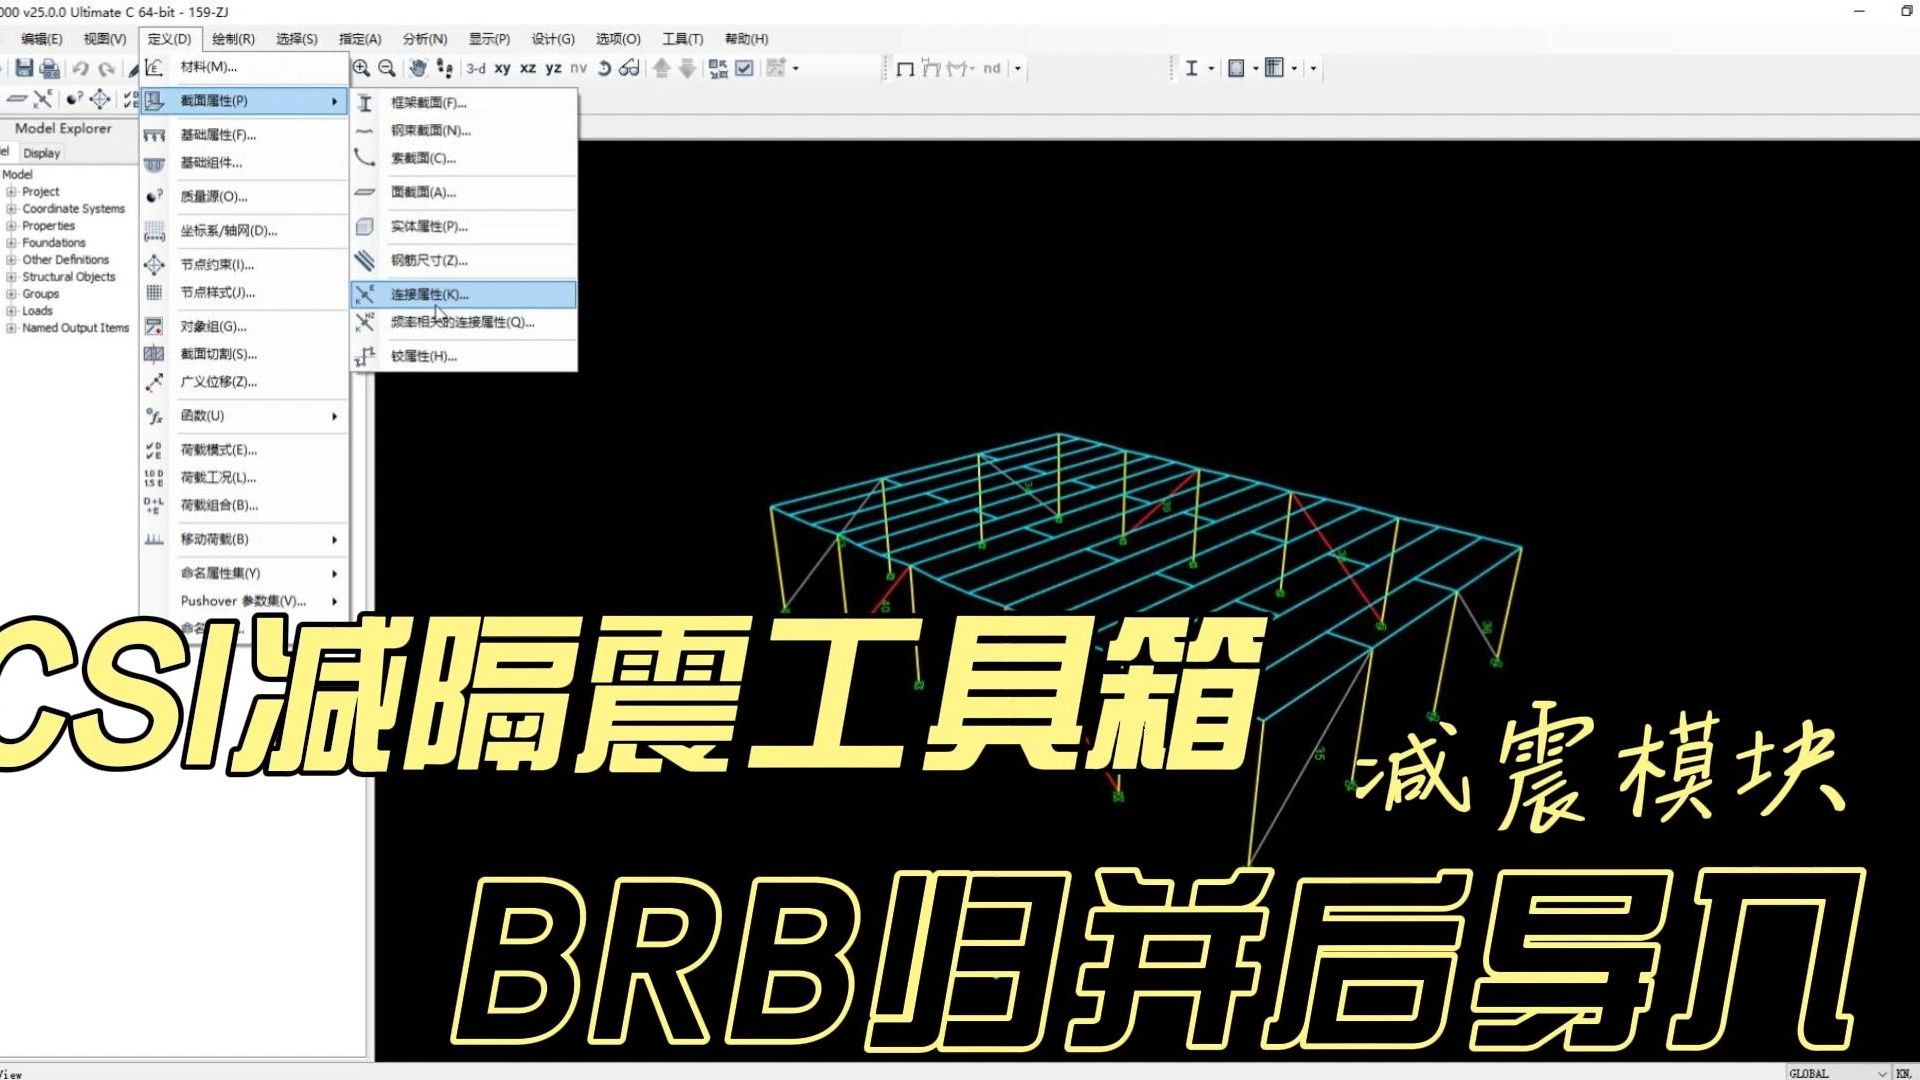The image size is (1920, 1080).
Task: Click the Redo arrow icon
Action: [x=106, y=68]
